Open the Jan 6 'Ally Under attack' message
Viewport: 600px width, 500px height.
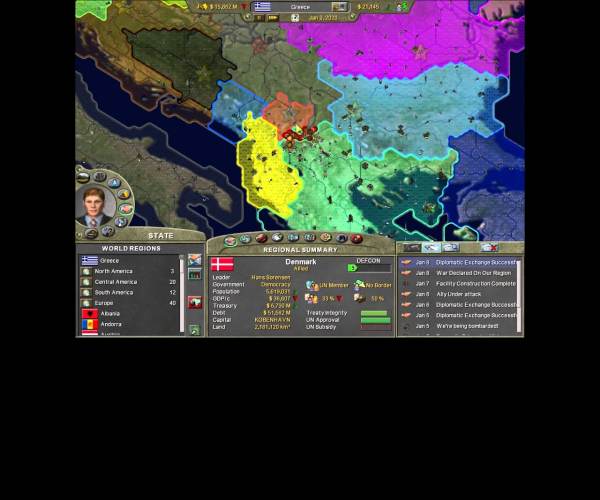[458, 295]
